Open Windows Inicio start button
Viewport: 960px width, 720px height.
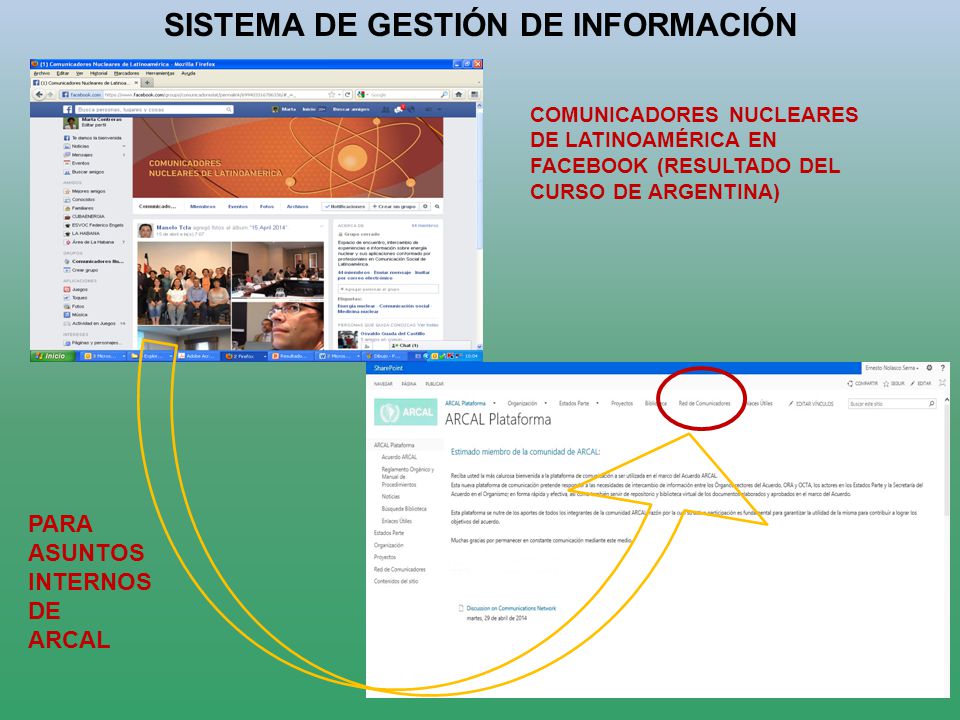51,356
